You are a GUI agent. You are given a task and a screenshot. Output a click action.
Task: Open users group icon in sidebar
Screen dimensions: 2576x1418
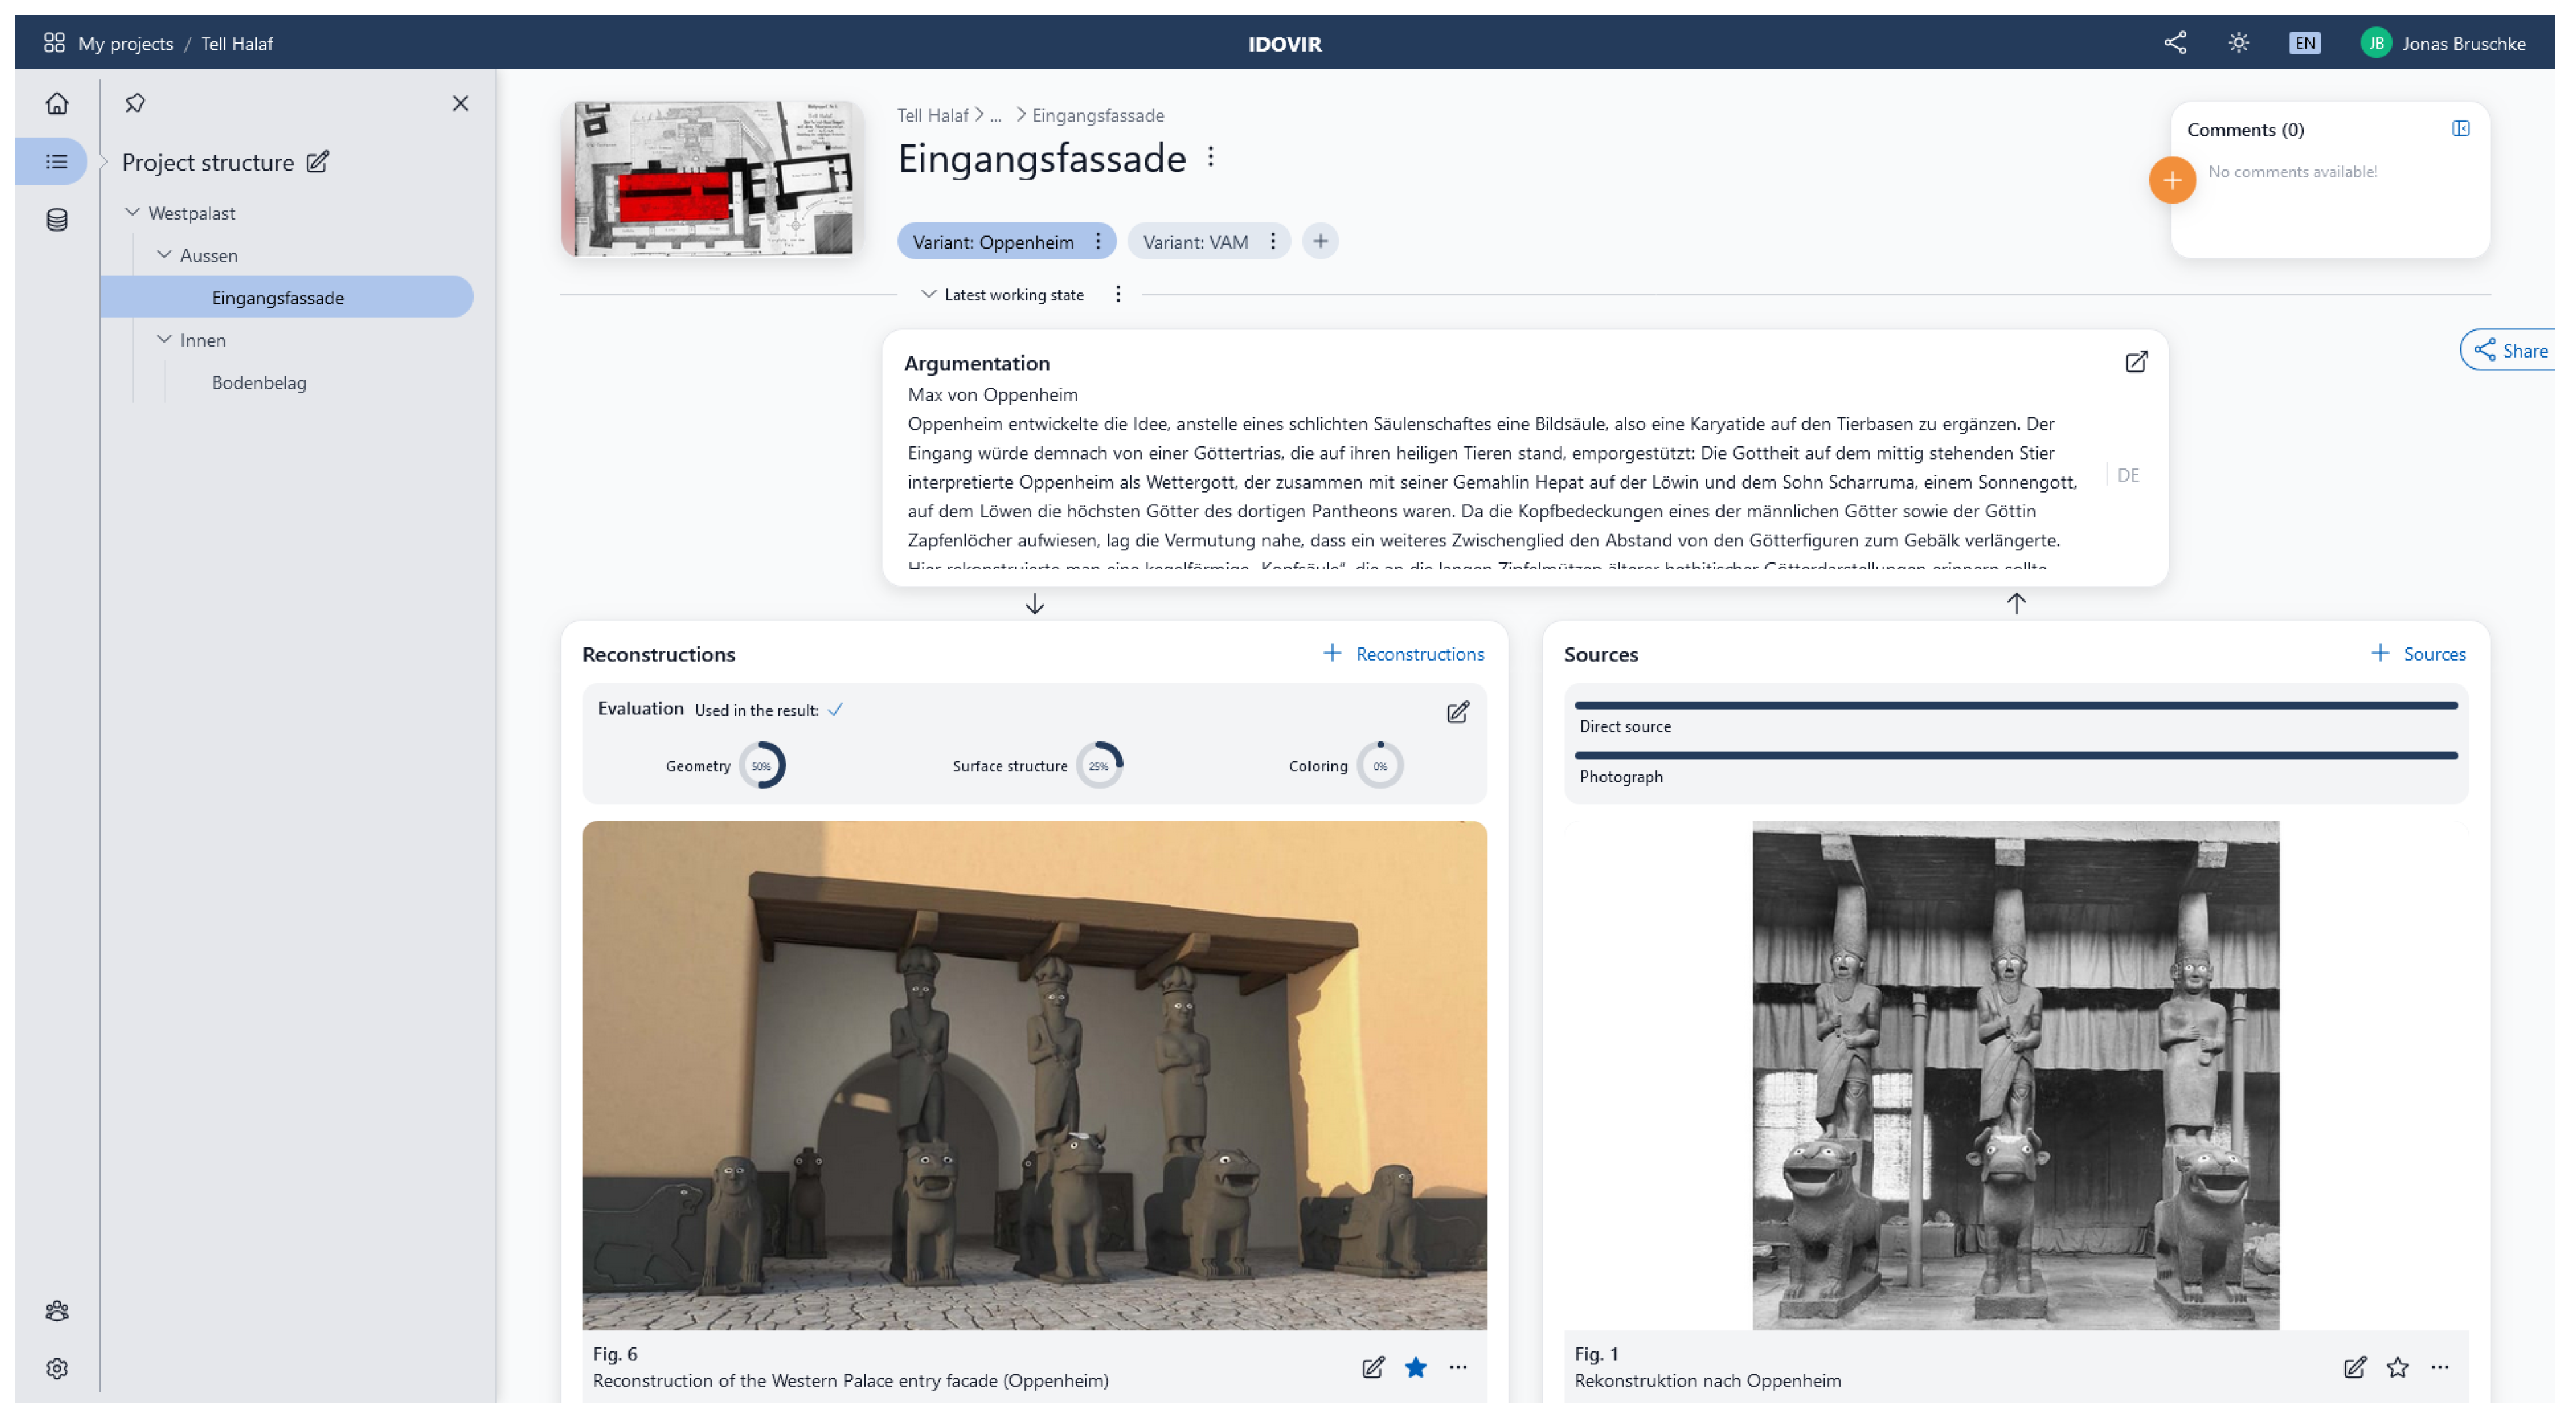point(57,1310)
